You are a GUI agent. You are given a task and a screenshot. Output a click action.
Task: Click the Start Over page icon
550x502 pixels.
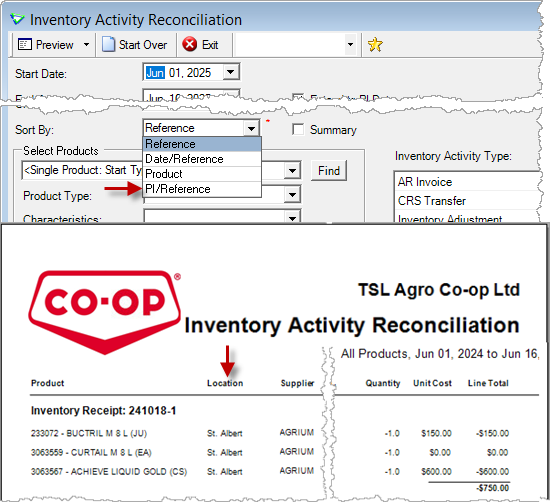click(108, 45)
